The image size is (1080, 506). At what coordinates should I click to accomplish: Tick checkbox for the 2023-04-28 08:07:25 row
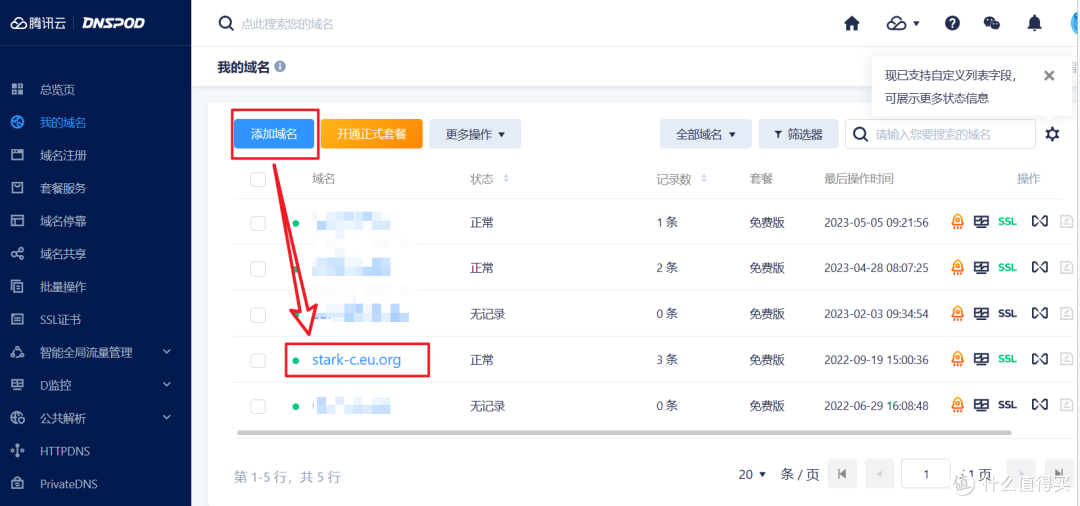[x=258, y=269]
